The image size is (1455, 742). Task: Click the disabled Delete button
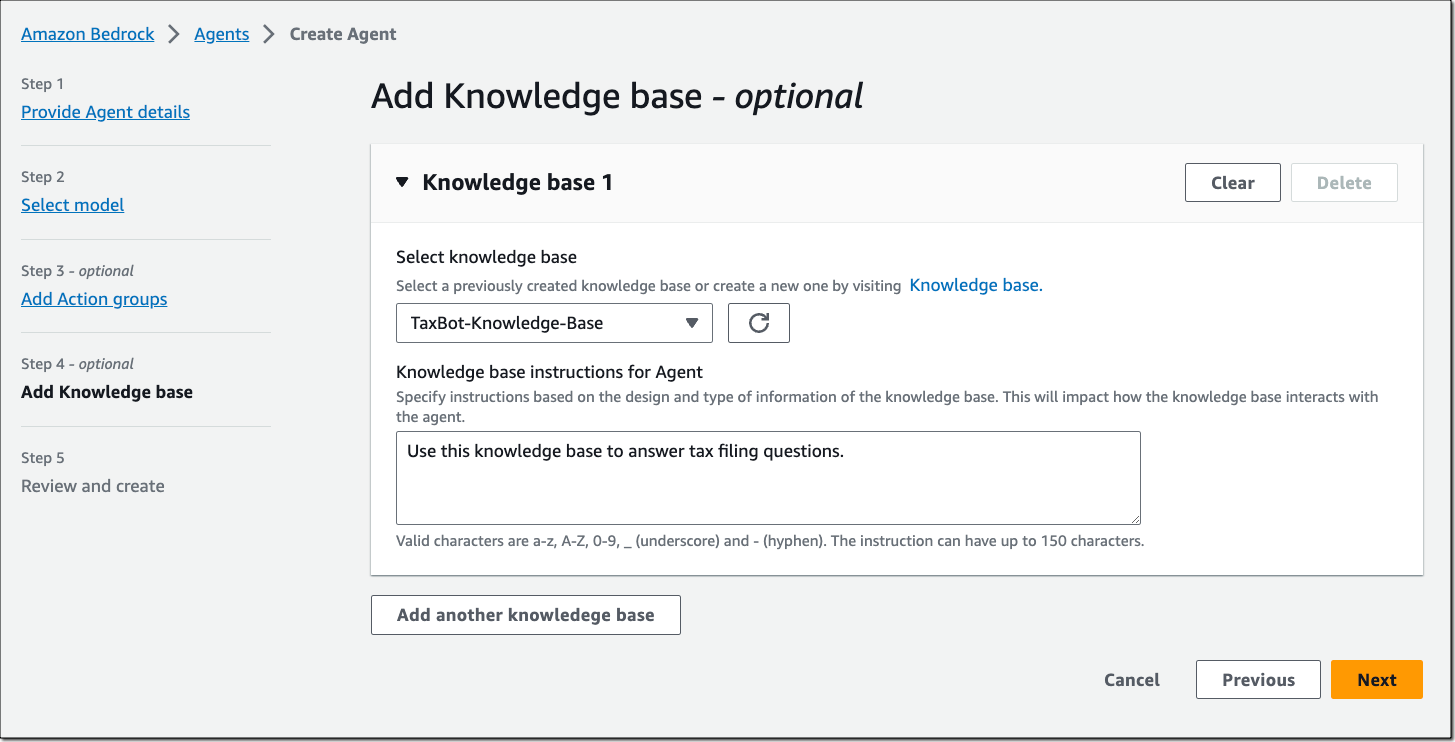click(x=1344, y=182)
